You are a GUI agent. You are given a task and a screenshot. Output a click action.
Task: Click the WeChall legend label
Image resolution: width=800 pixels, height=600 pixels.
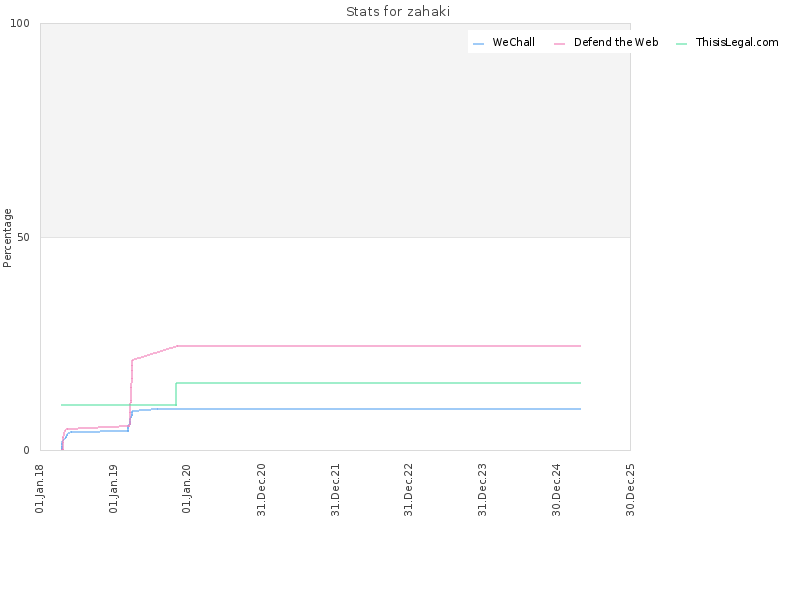(x=513, y=42)
